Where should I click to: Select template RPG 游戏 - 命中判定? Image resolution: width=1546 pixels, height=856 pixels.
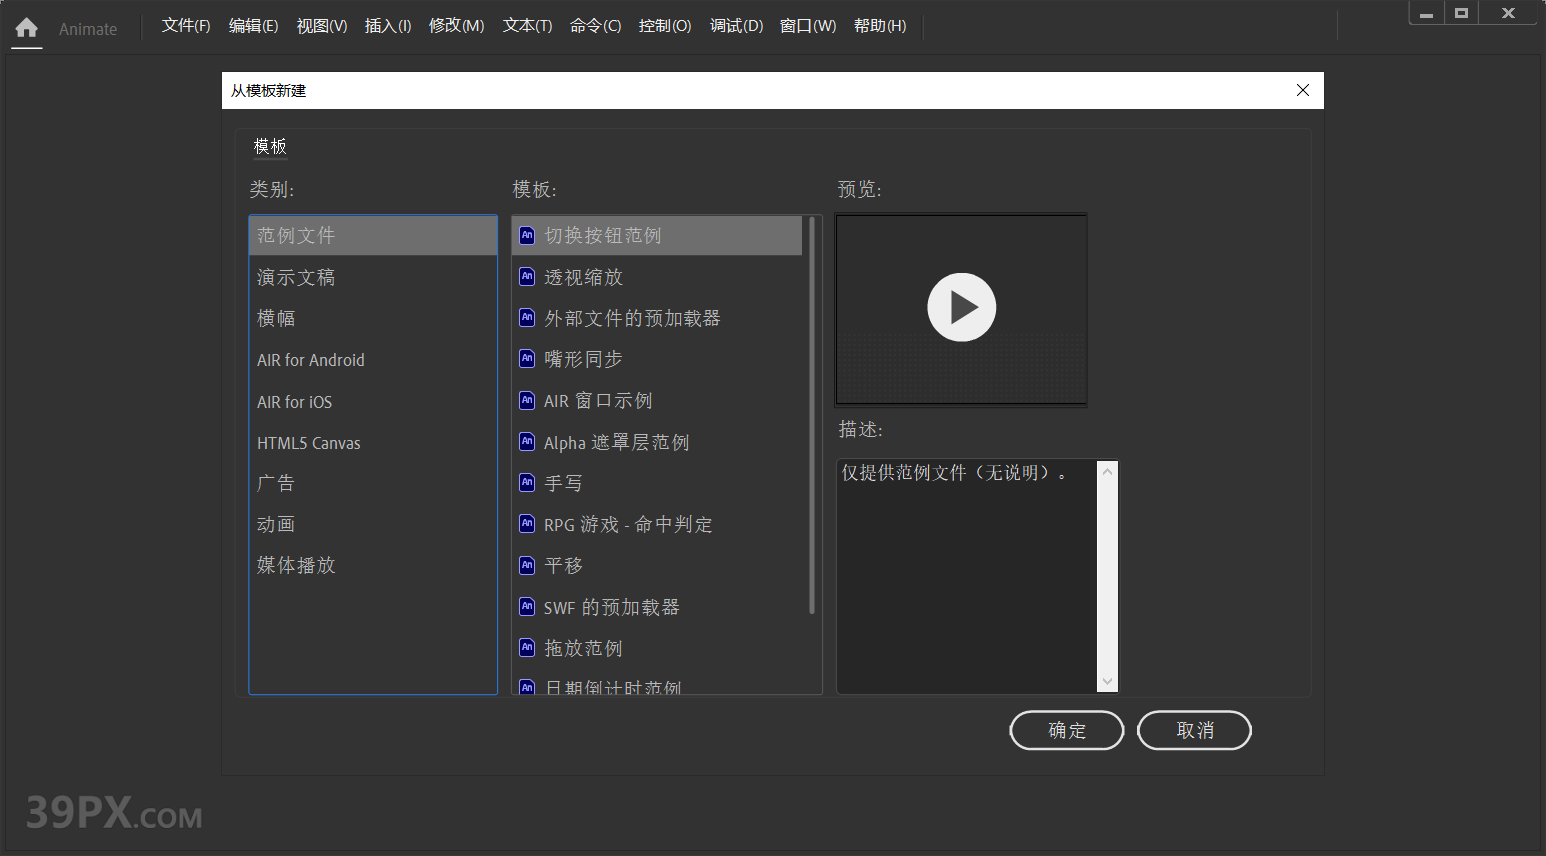657,524
